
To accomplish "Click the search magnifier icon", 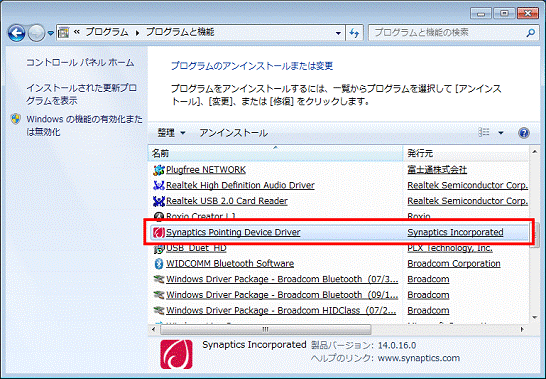I will (530, 33).
